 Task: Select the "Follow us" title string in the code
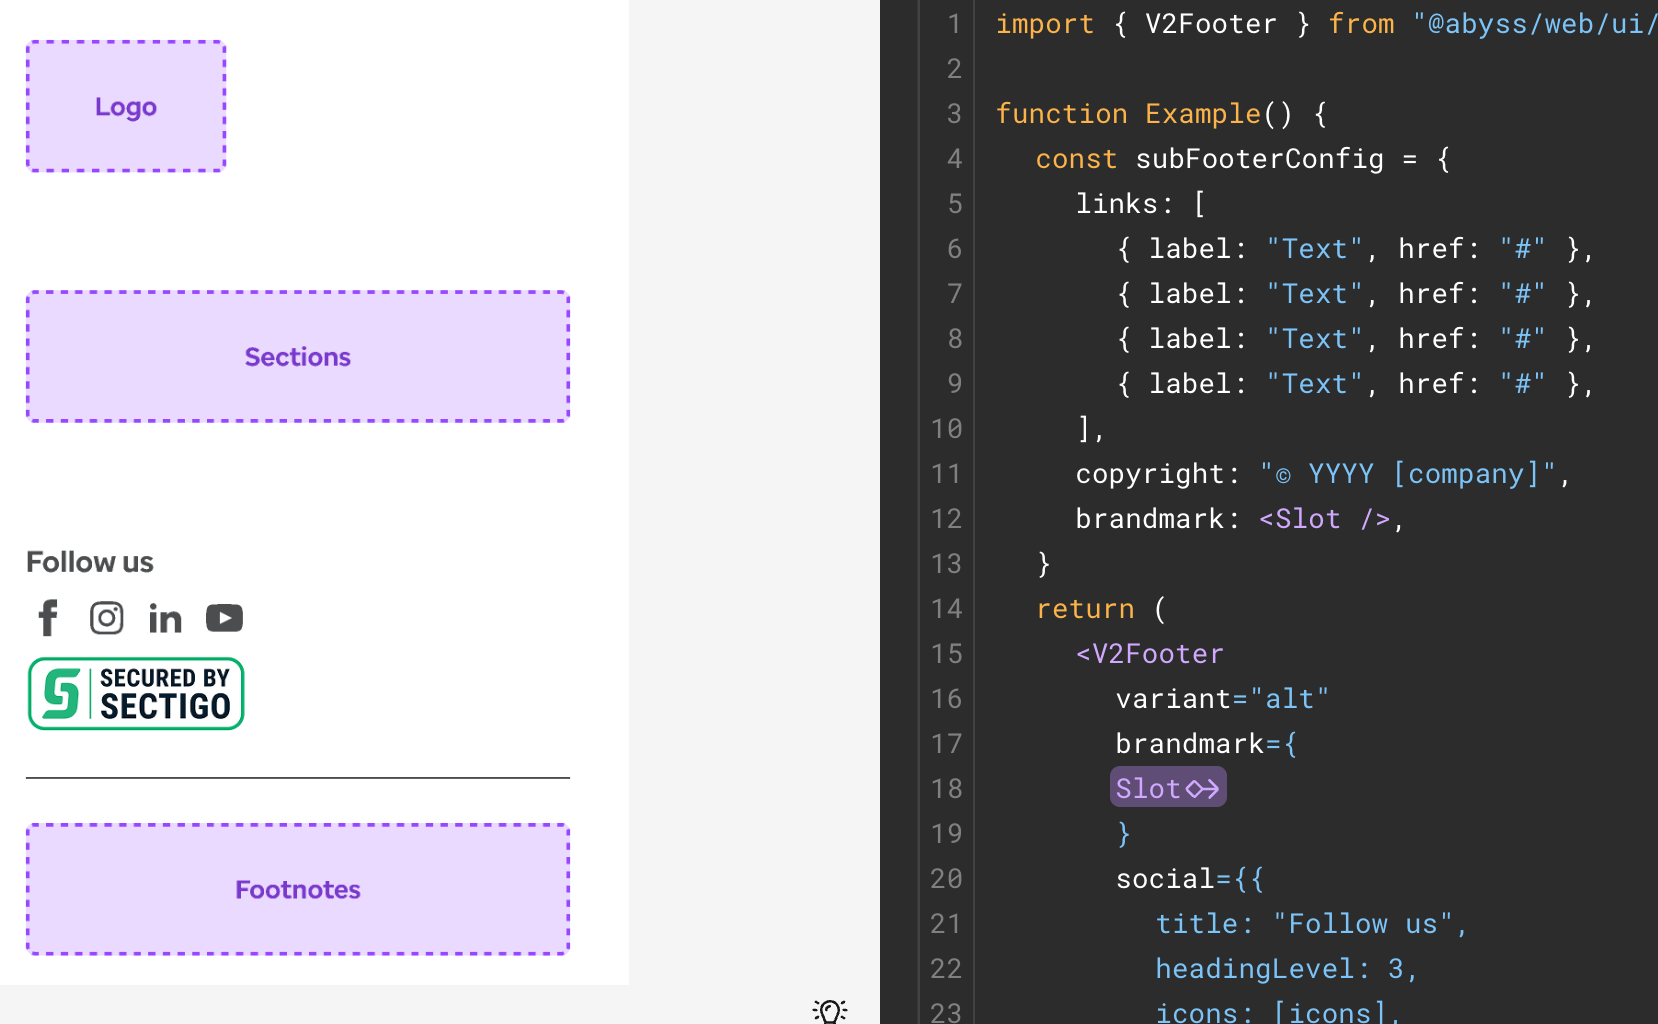pos(1362,923)
